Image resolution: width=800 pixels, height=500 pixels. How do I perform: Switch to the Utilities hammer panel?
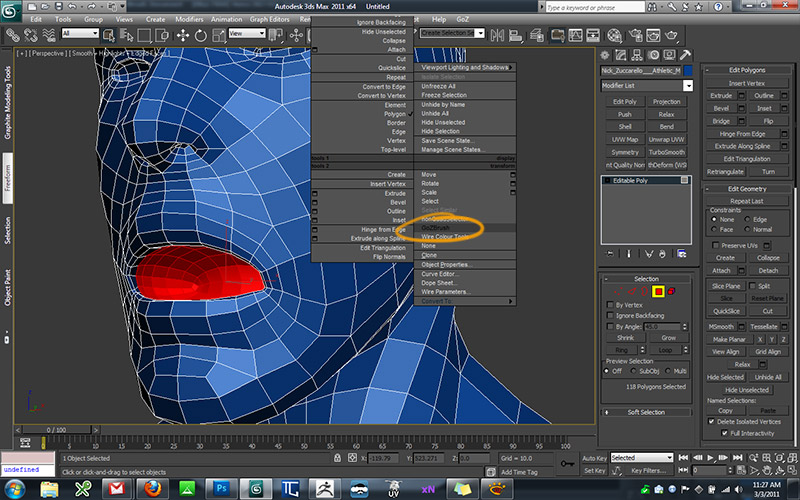coord(685,55)
